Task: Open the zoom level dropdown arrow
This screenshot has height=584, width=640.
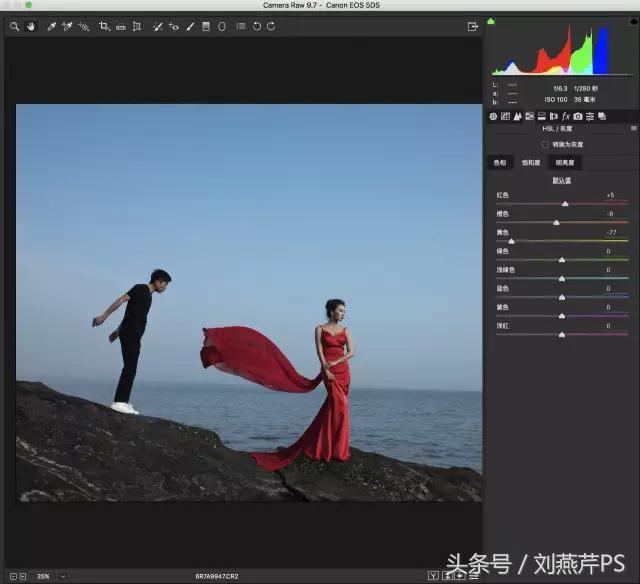Action: pos(63,576)
